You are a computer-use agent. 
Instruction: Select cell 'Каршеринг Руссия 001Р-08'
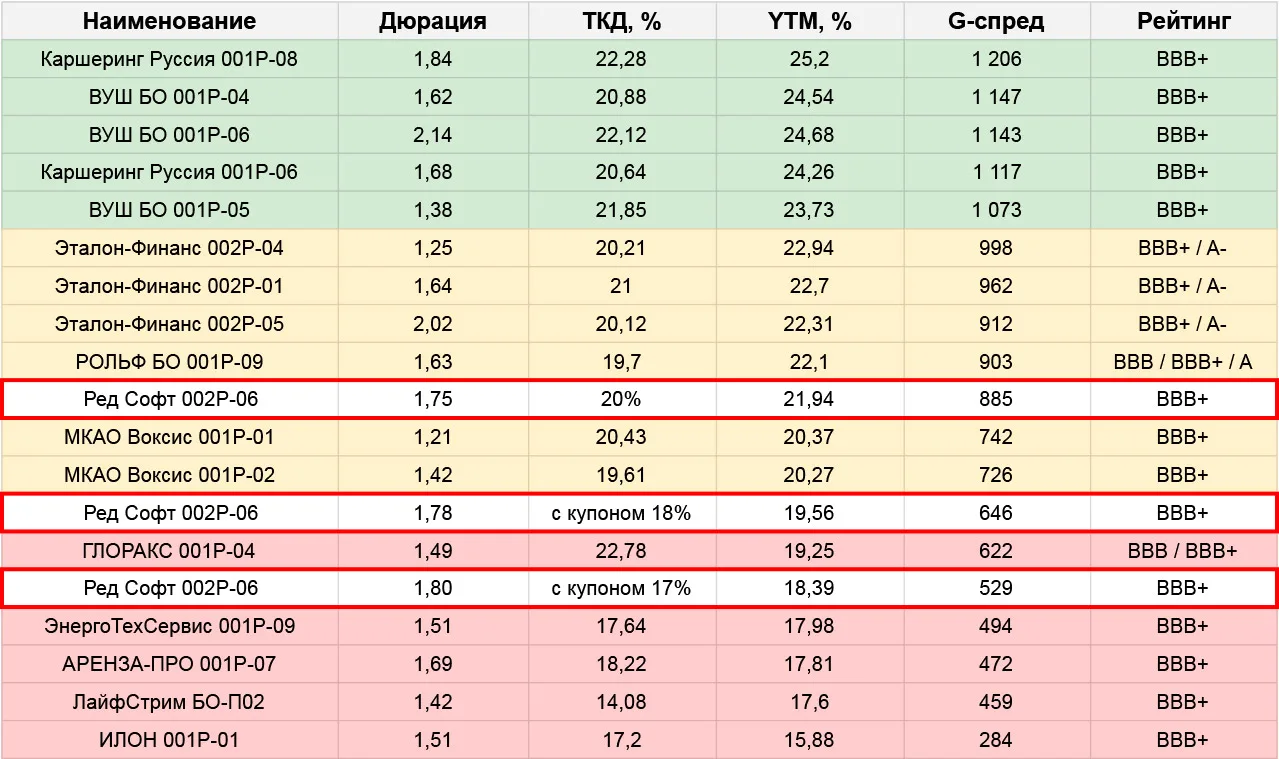(x=169, y=59)
